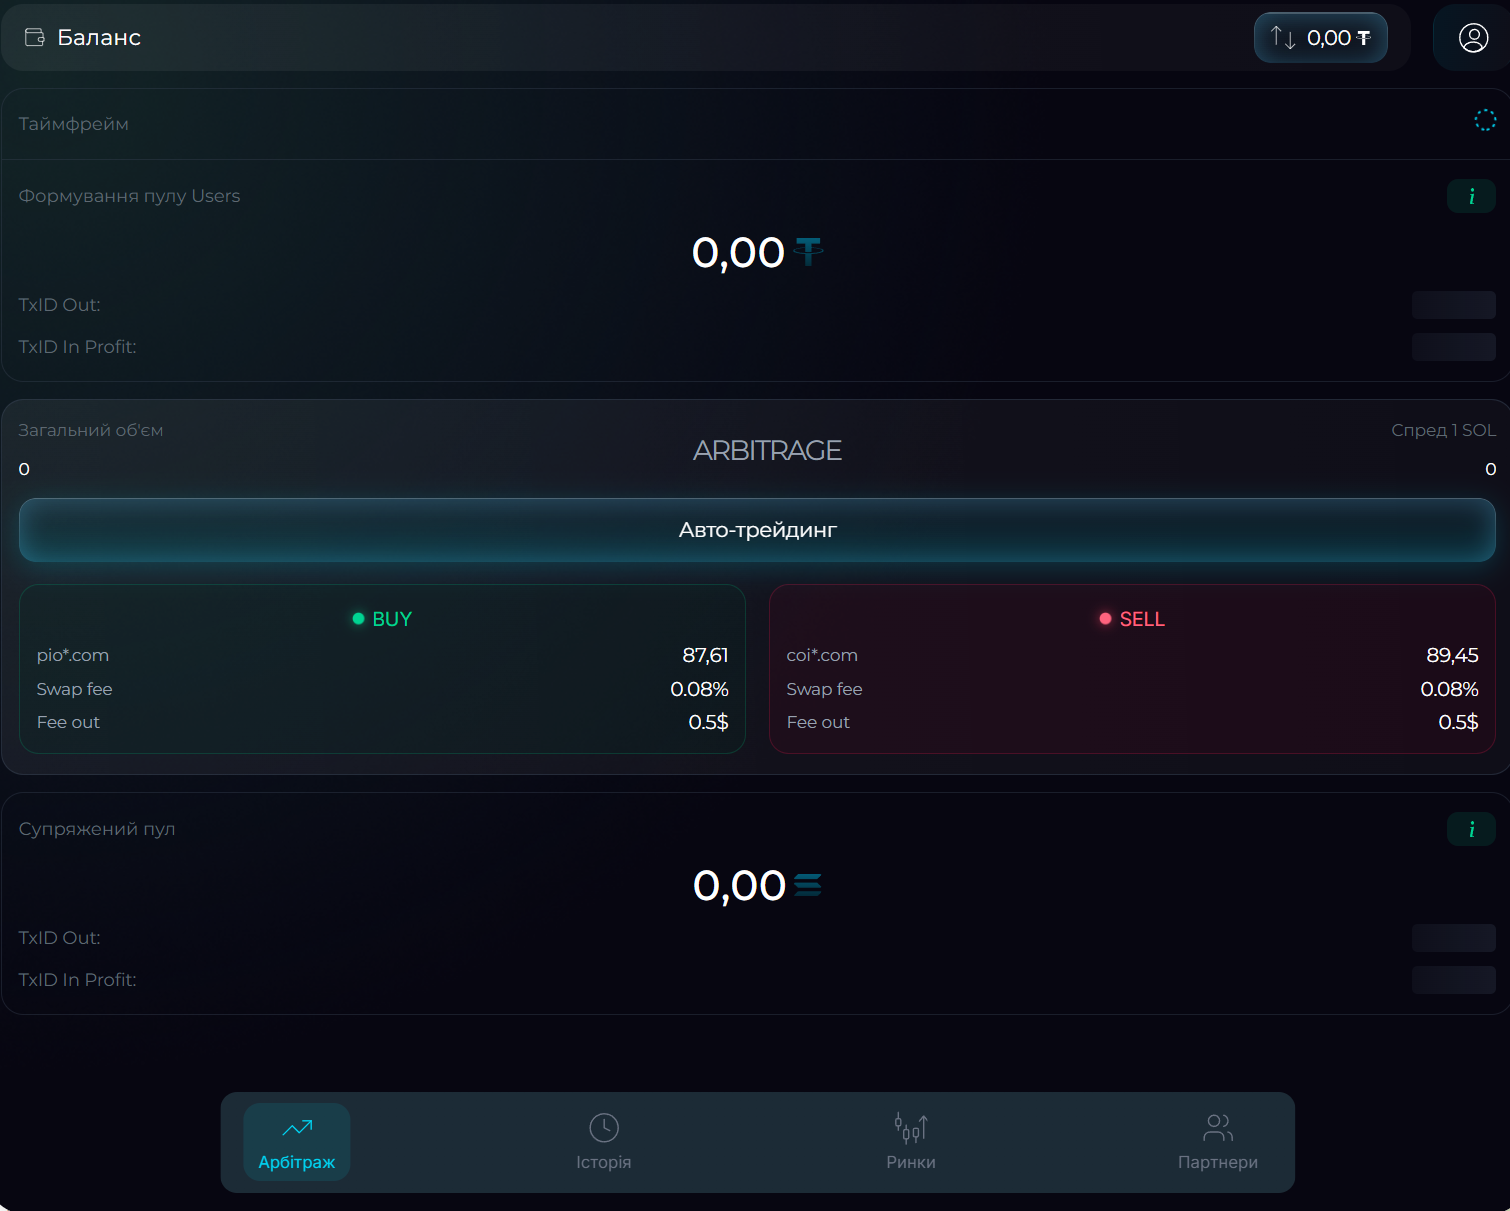Click the TxID Out input field

1453,305
